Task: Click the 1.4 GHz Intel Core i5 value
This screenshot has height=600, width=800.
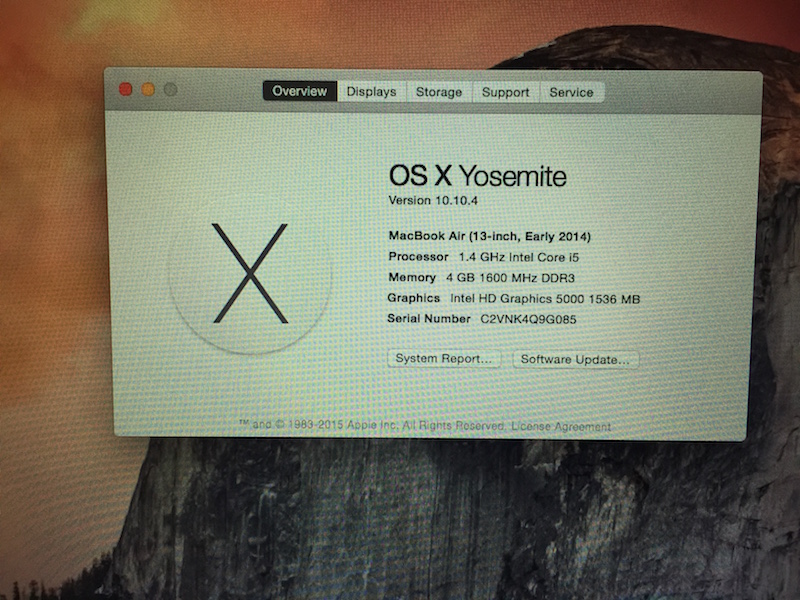Action: click(519, 257)
